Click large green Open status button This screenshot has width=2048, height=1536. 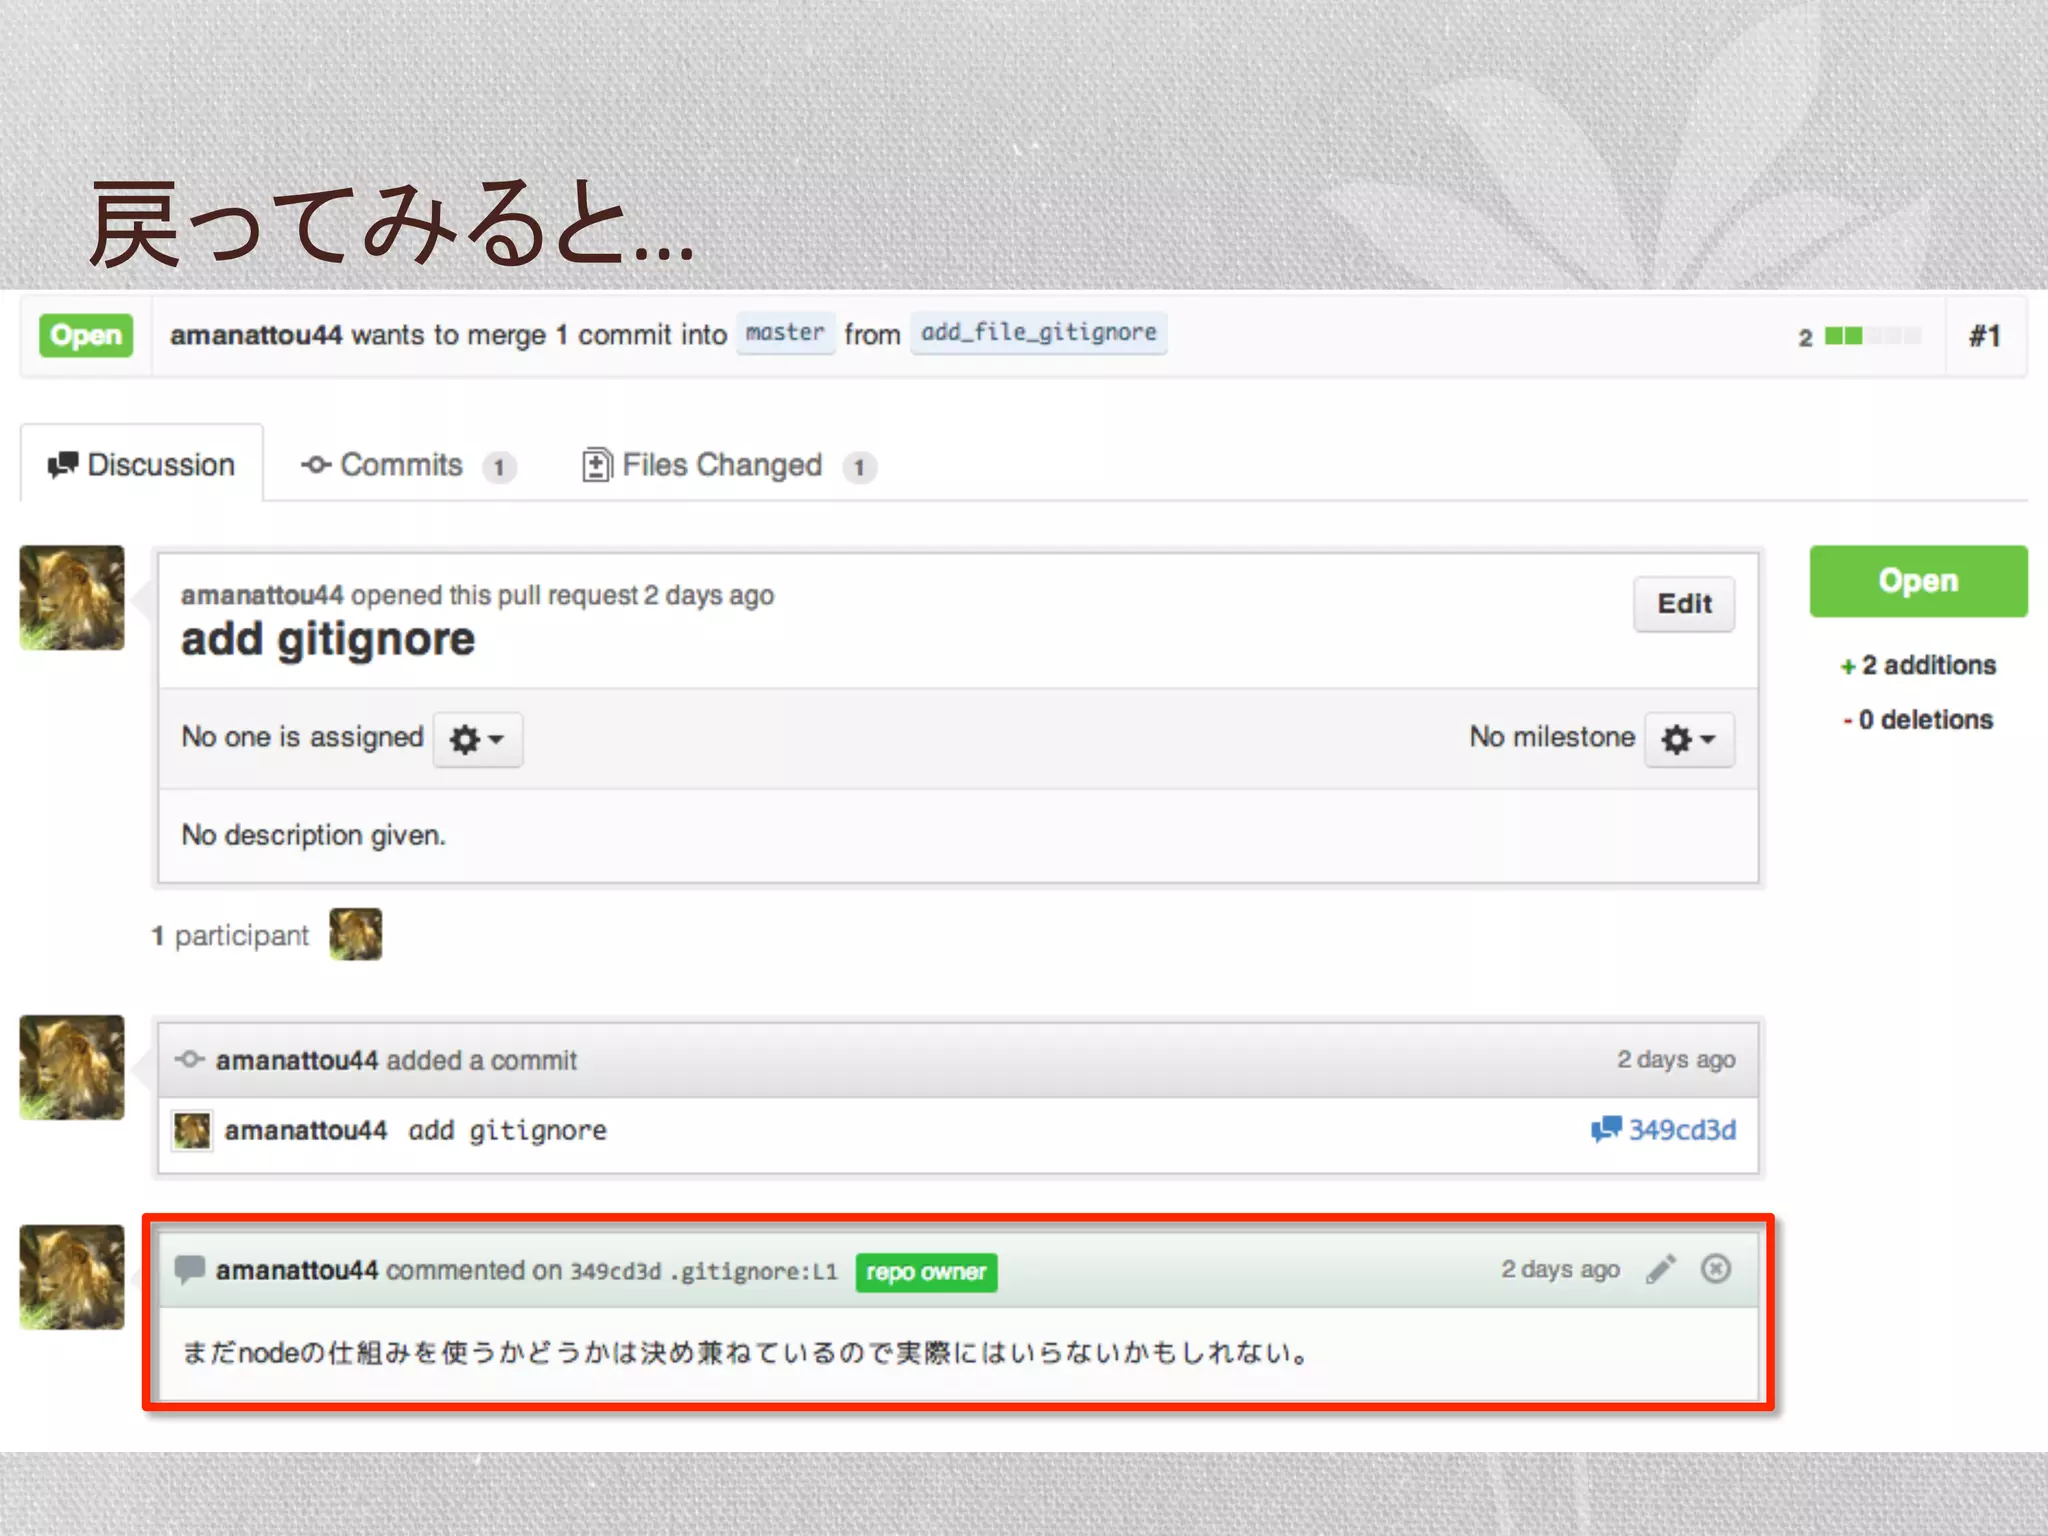click(x=1917, y=581)
